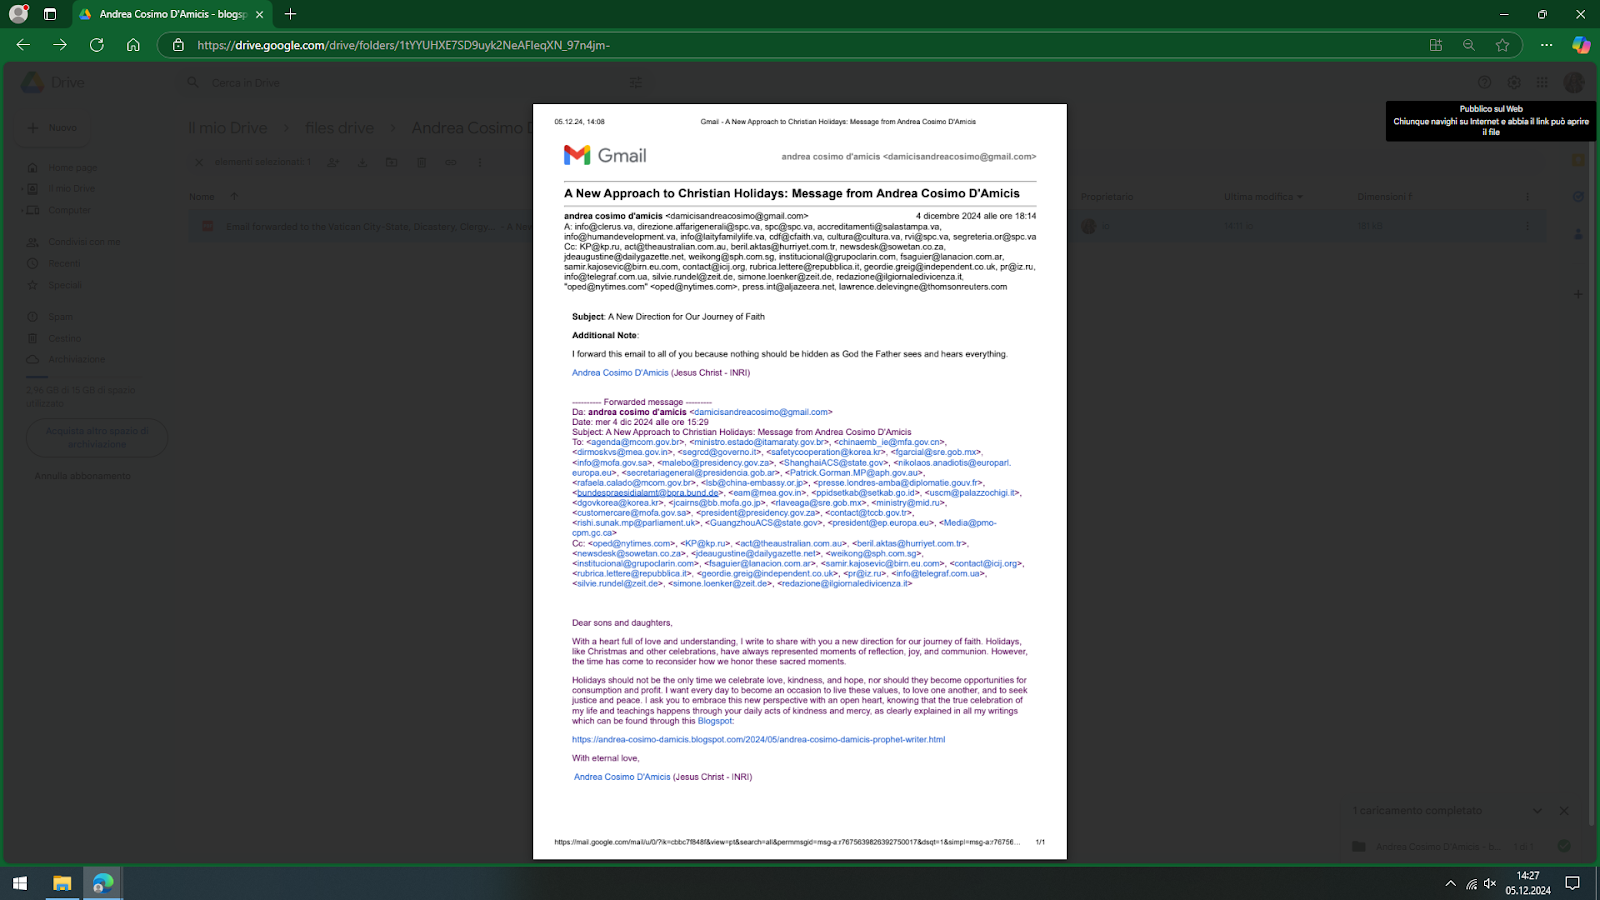Click the move-to-folder toolbar icon
Screen dimensions: 1600x900
pos(392,162)
